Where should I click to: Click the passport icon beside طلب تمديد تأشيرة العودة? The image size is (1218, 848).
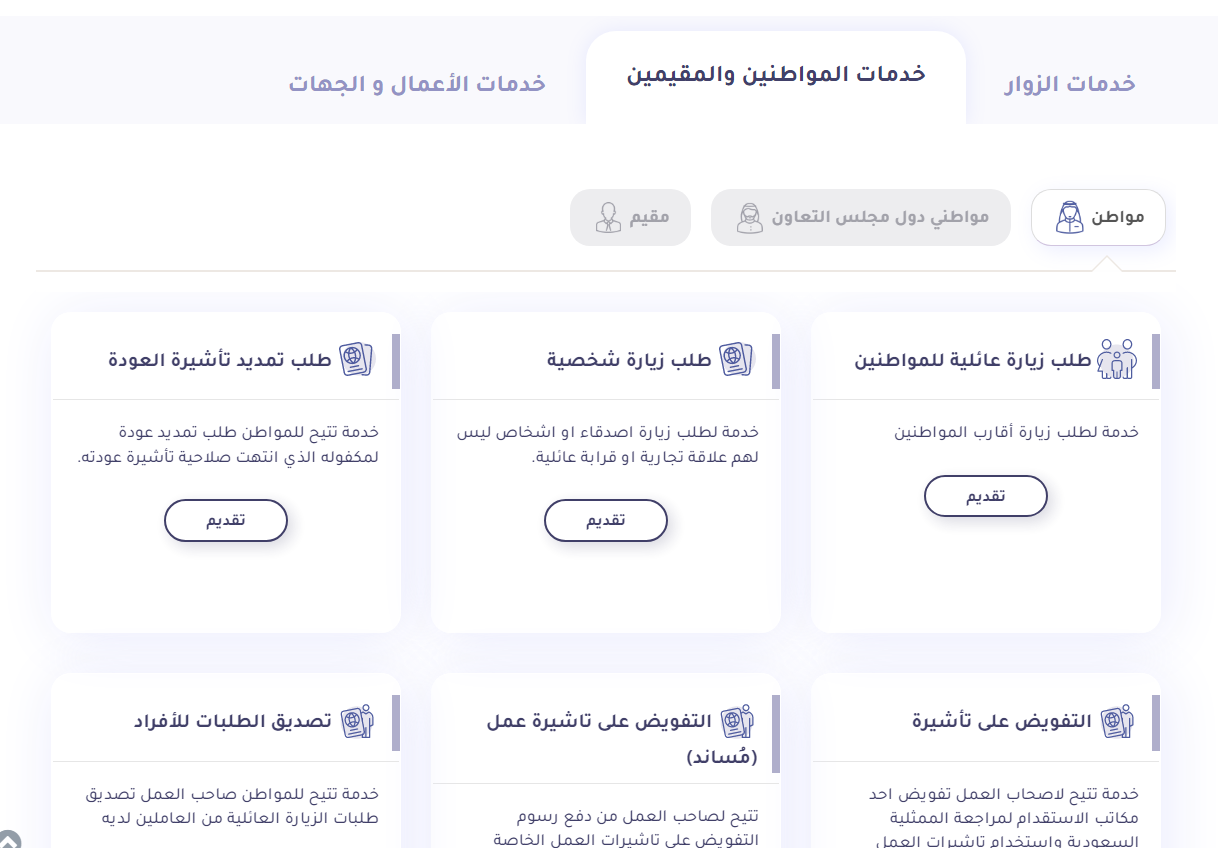coord(355,358)
